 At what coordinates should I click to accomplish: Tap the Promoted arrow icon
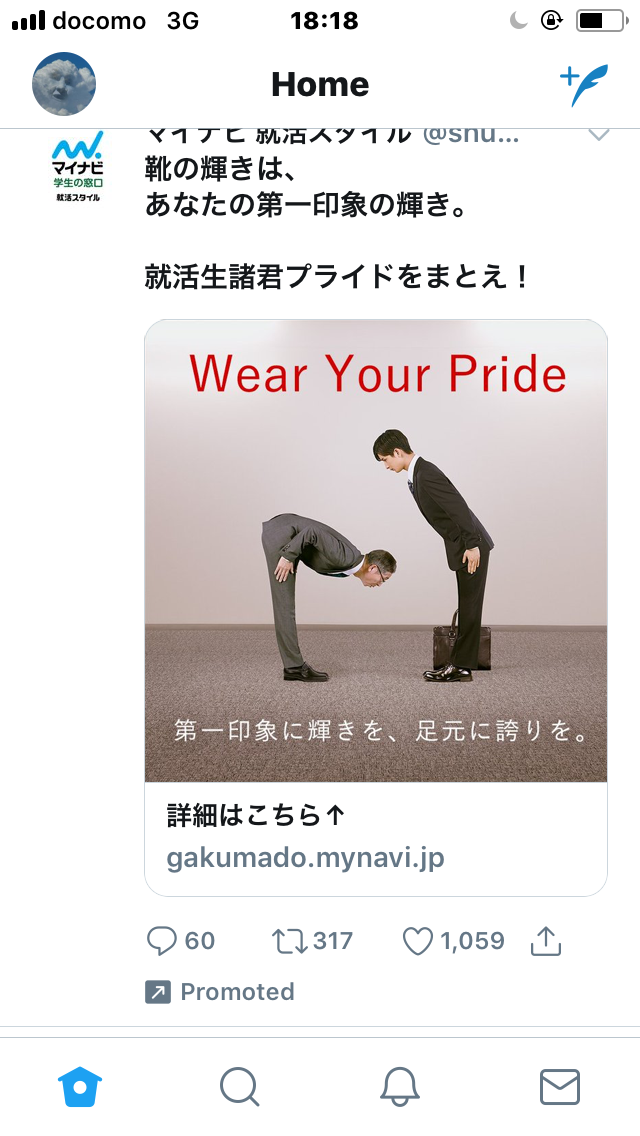pyautogui.click(x=158, y=991)
